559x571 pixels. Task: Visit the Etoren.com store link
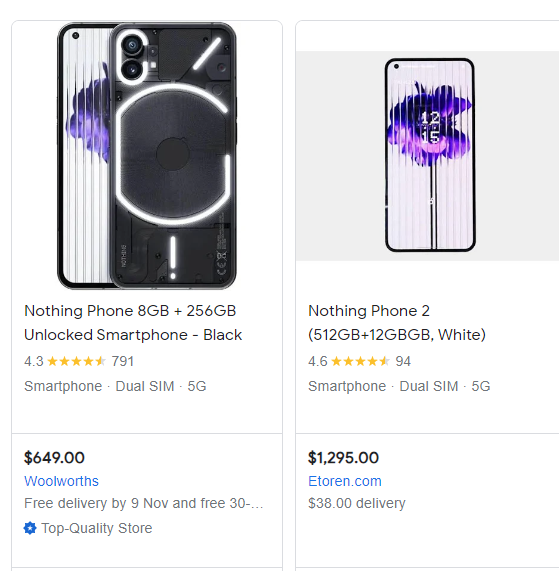(x=345, y=481)
